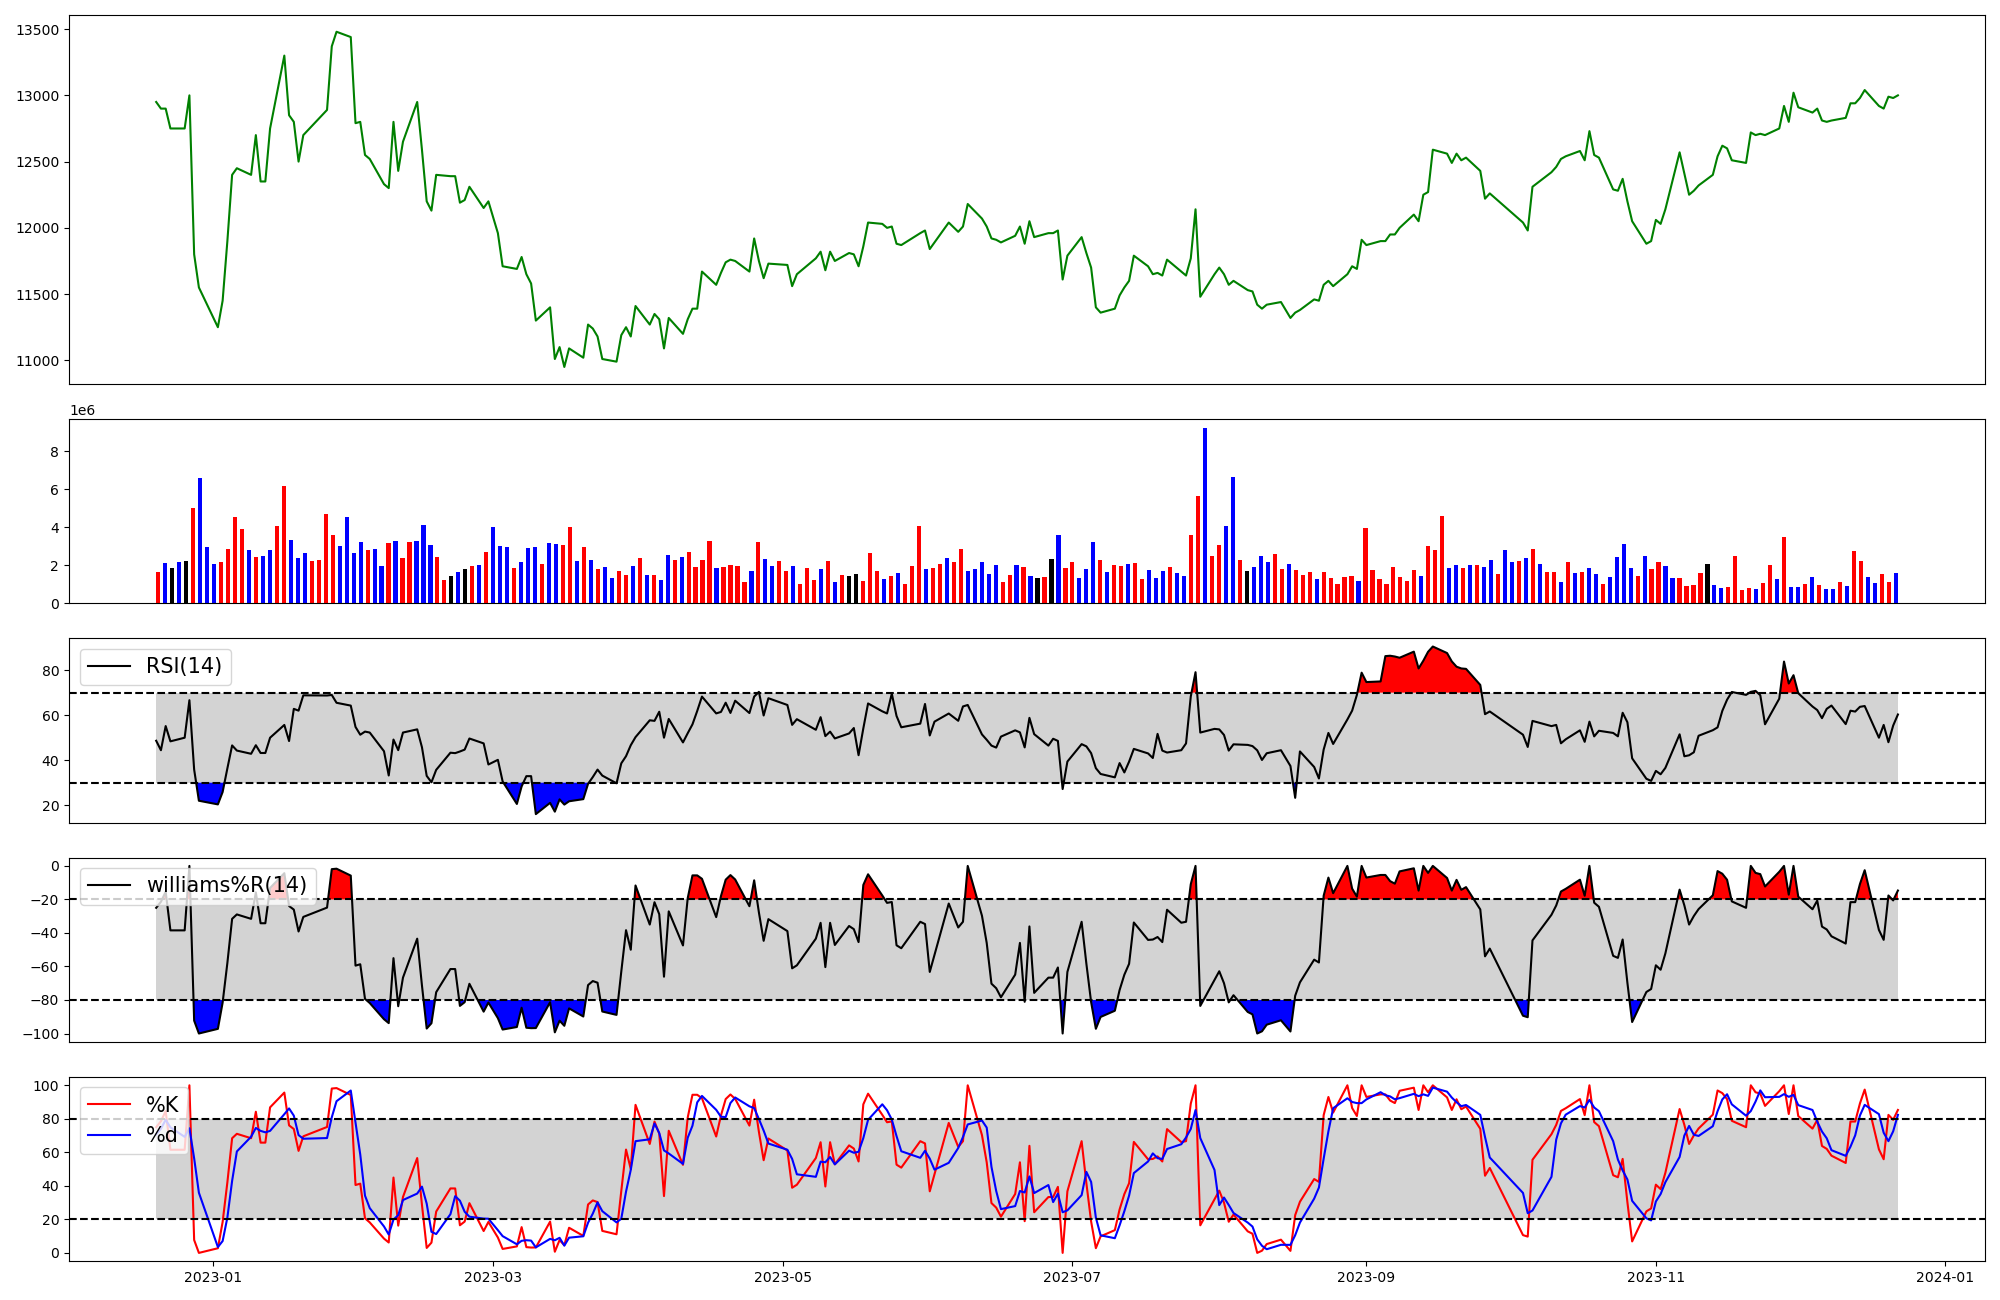This screenshot has height=1300, width=2000.
Task: Click the 2023-09 date tick label
Action: click(1366, 1277)
